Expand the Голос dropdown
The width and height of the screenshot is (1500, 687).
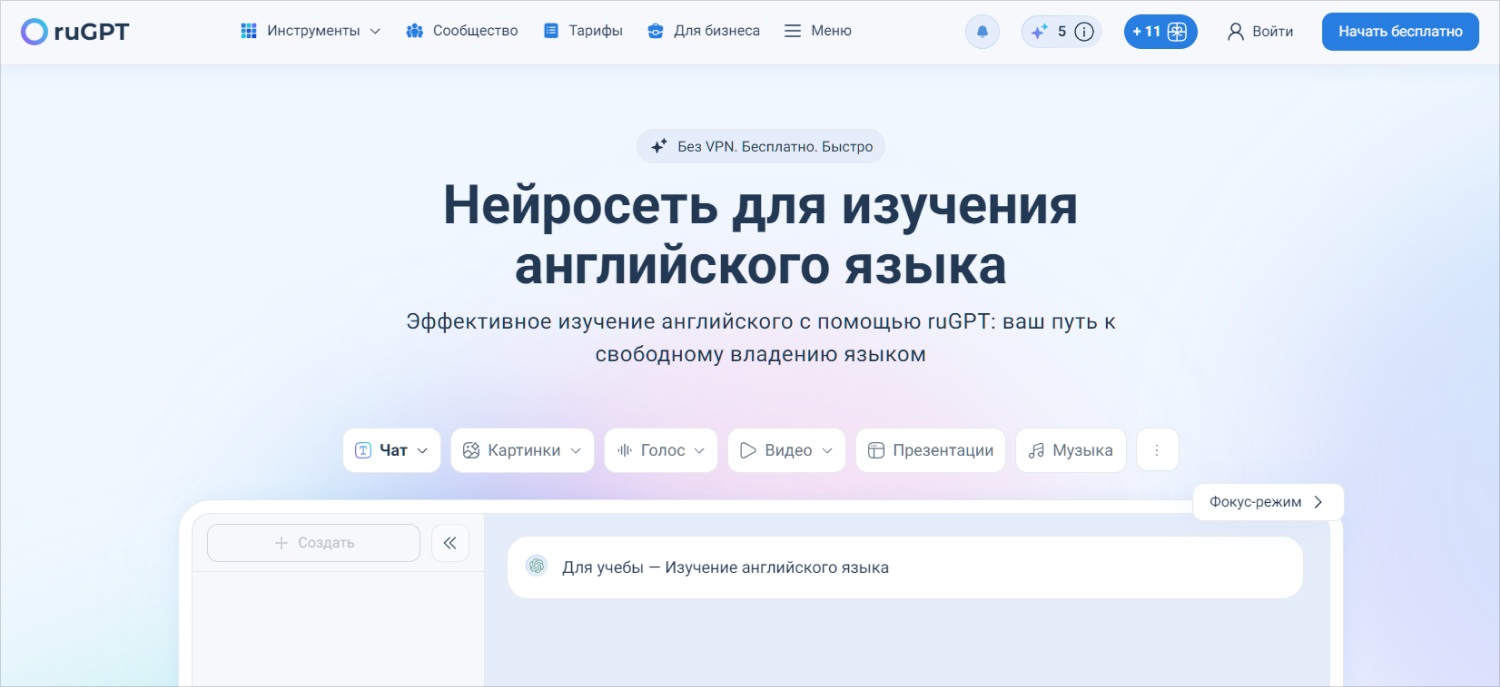(699, 451)
